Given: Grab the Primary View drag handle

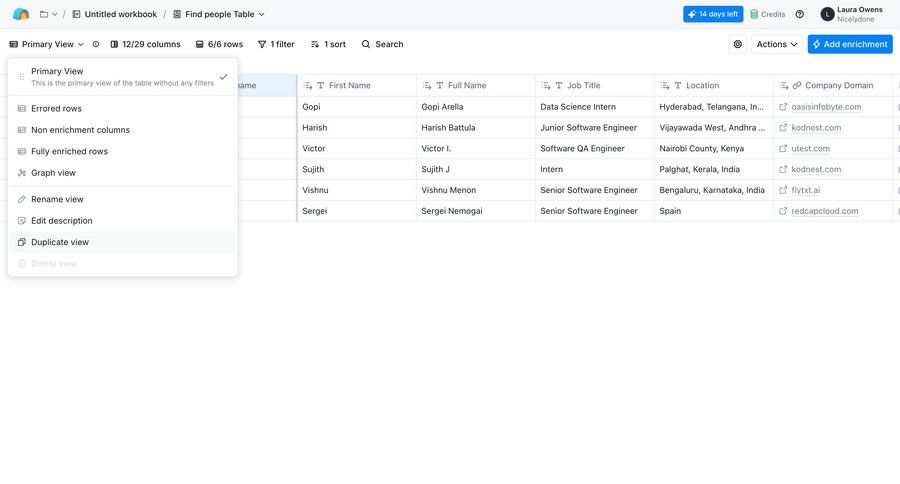Looking at the screenshot, I should point(21,77).
